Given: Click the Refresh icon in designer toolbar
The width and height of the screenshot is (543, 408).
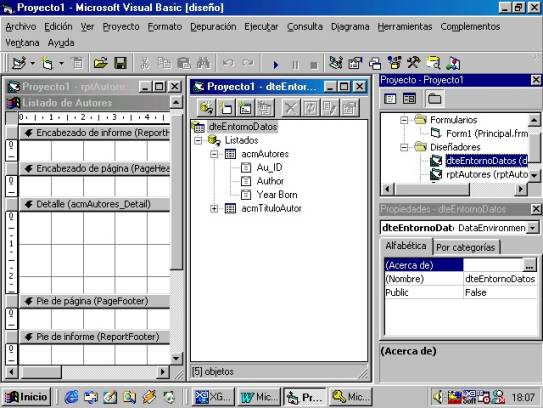Looking at the screenshot, I should tap(310, 108).
